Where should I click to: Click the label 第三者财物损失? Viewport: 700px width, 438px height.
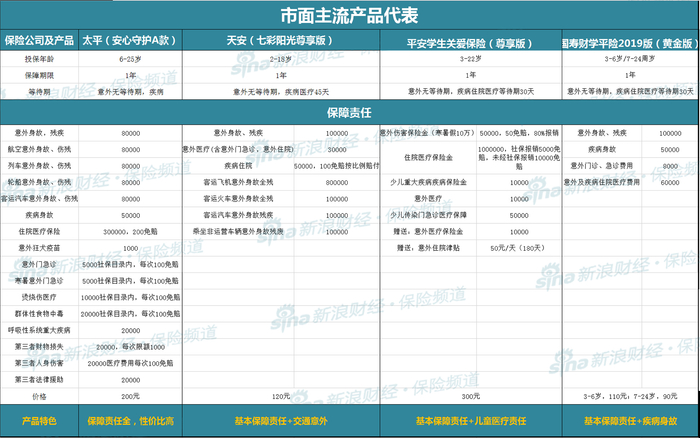tap(39, 347)
